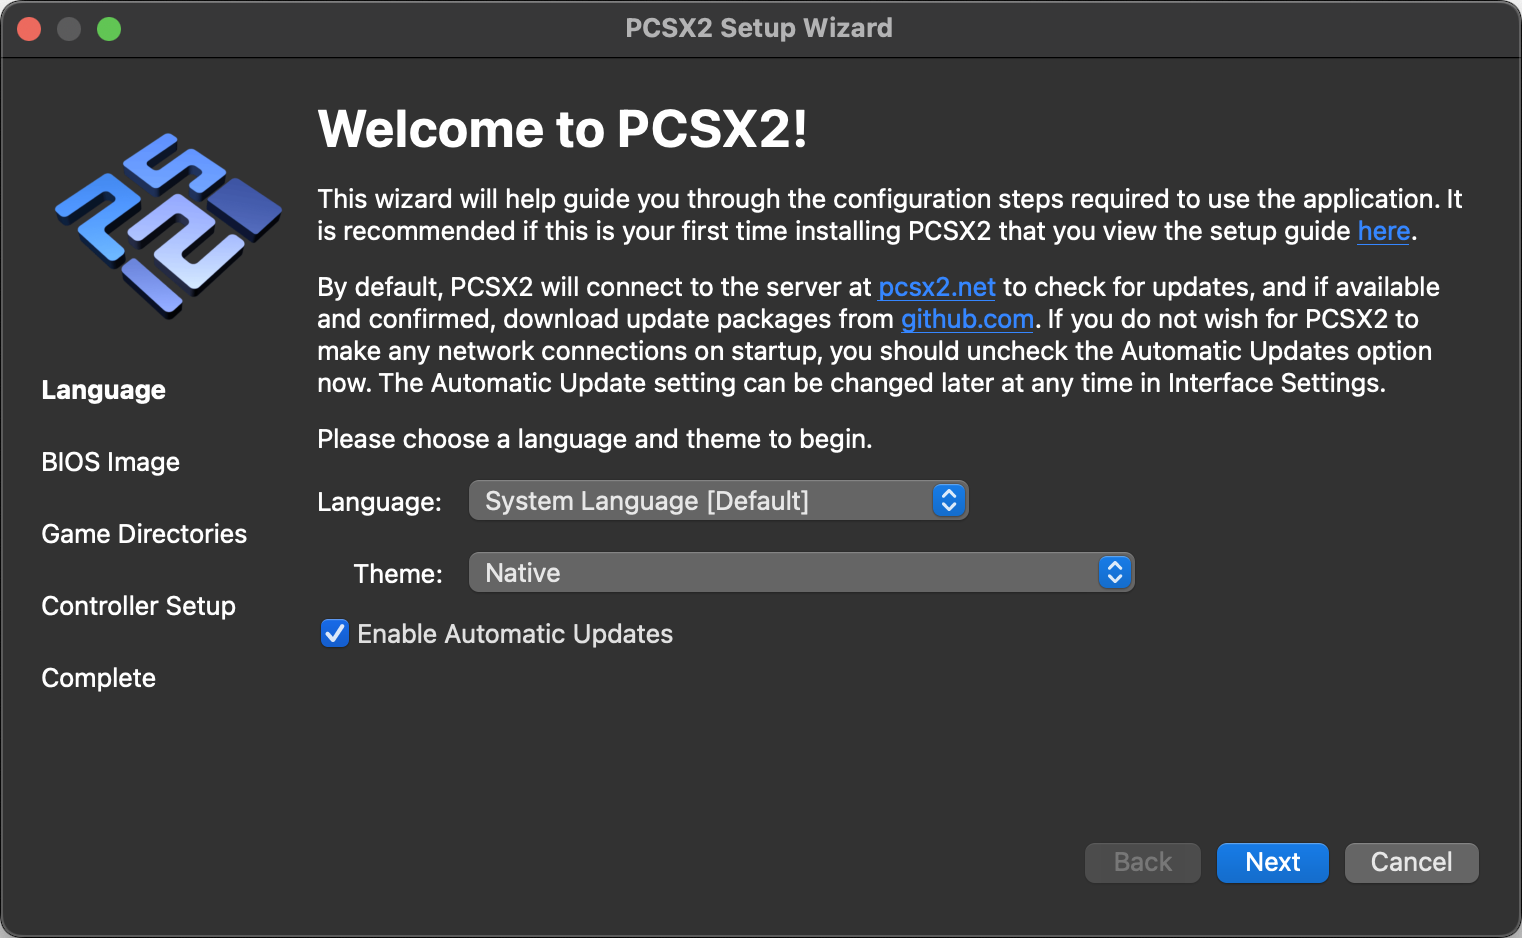Click the Next button
This screenshot has height=938, width=1522.
point(1272,862)
